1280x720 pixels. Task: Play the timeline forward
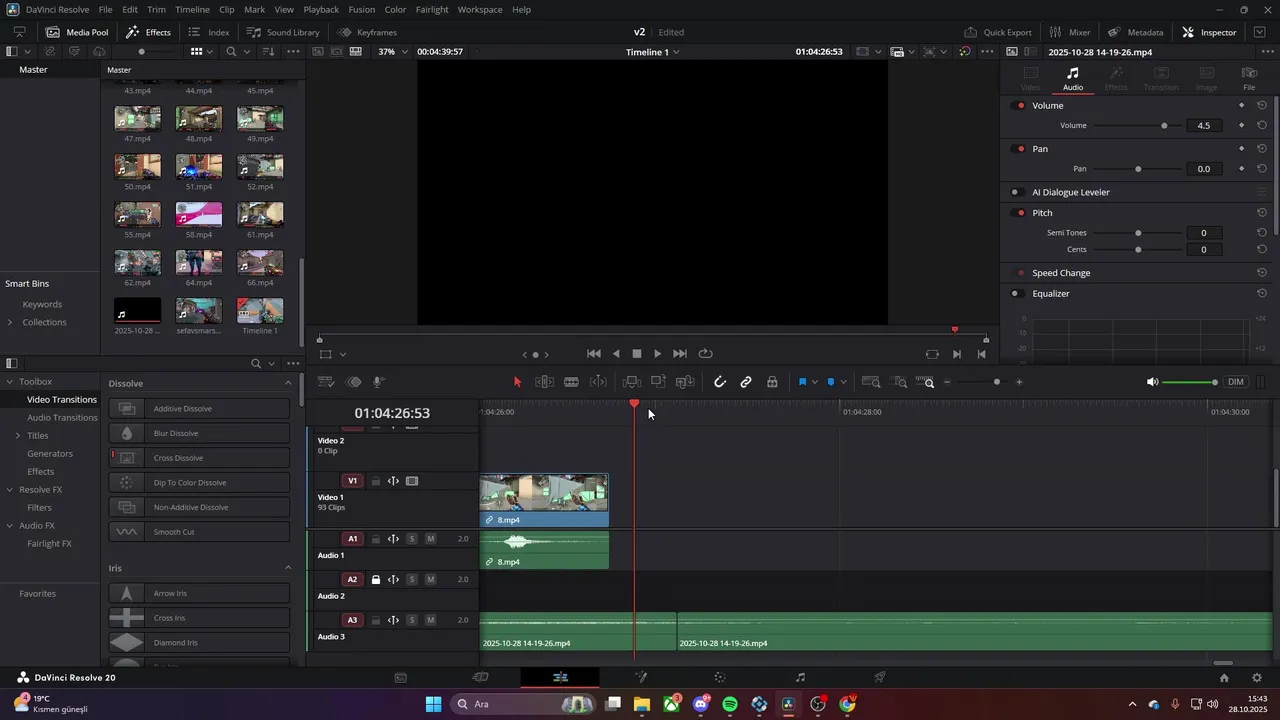tap(657, 354)
